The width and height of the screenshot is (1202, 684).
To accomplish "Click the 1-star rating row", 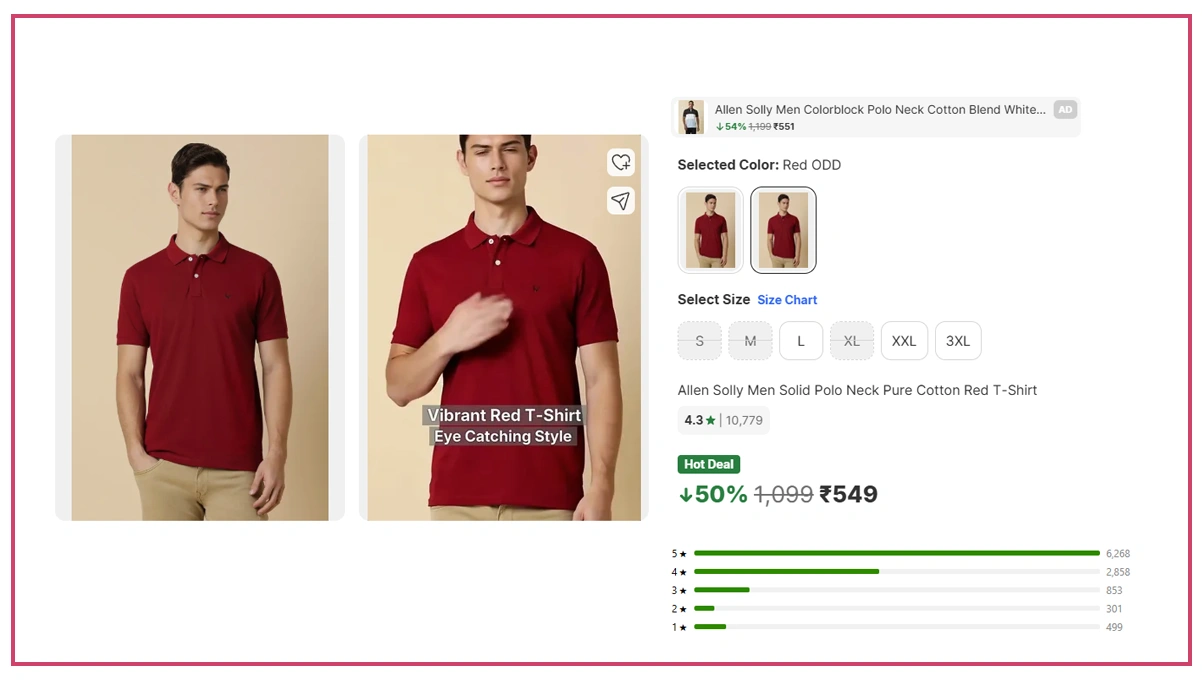I will pos(897,627).
